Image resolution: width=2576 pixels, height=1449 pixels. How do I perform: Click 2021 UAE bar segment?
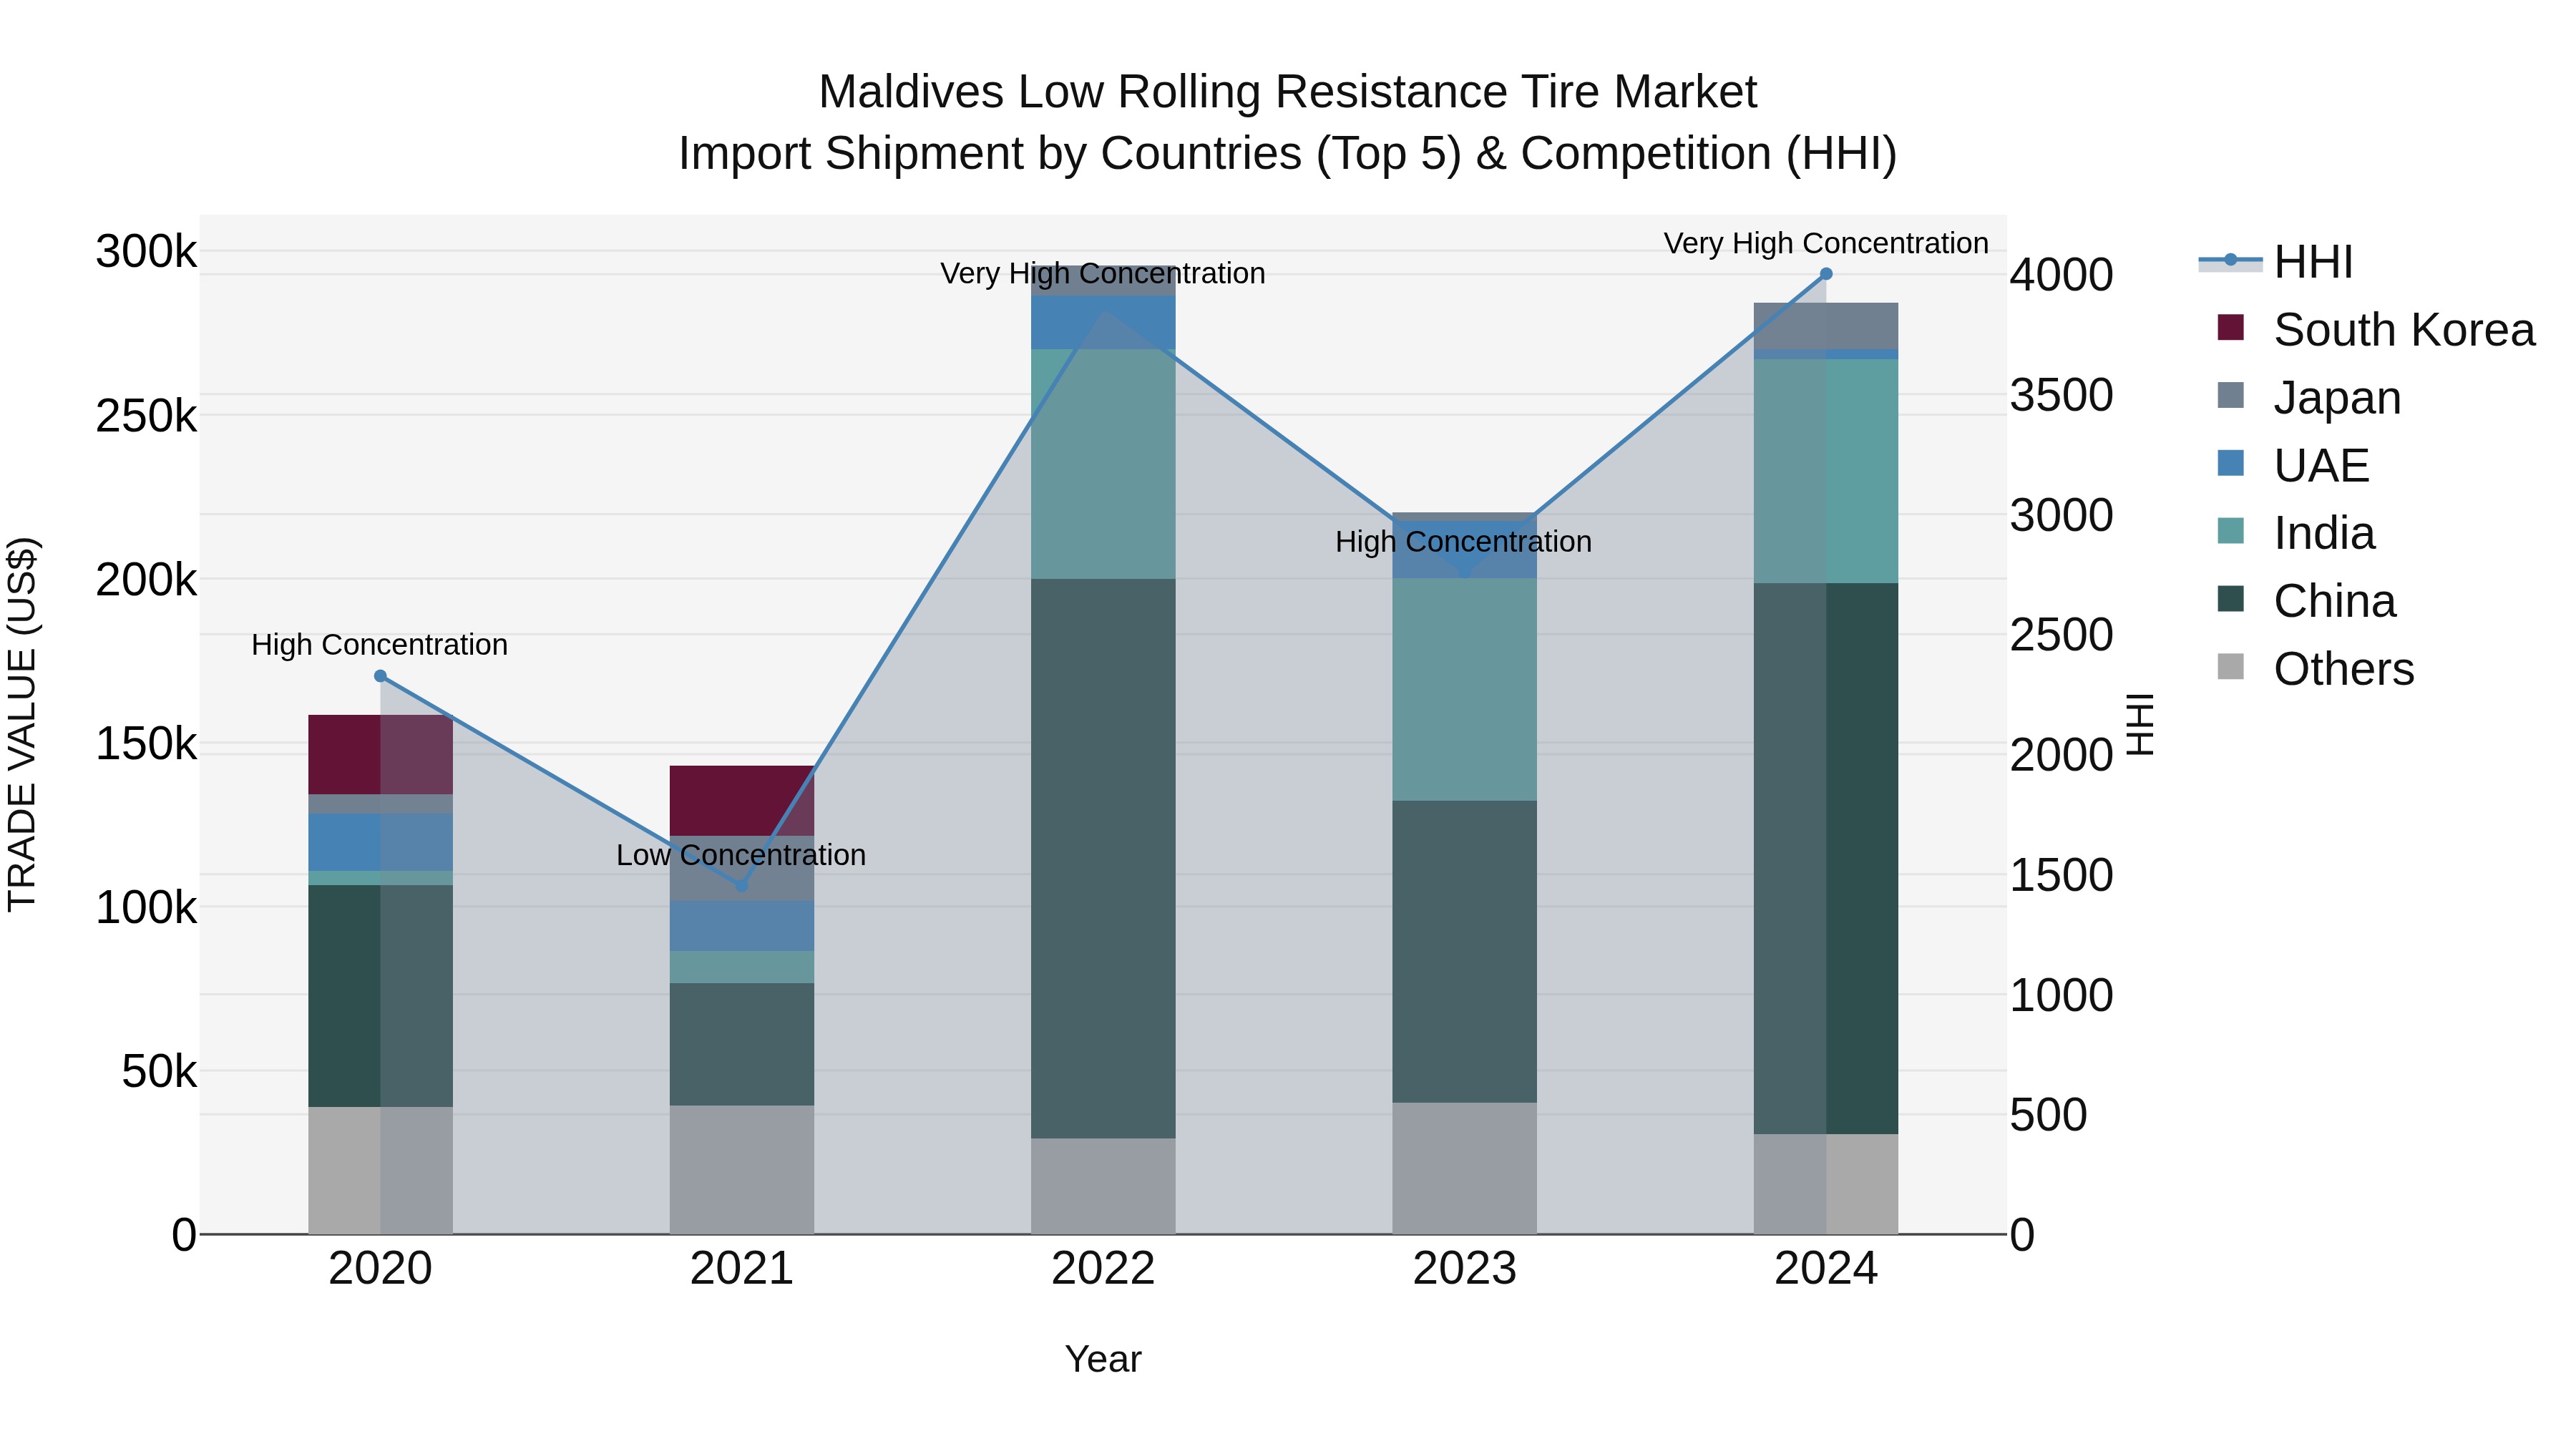pyautogui.click(x=742, y=926)
